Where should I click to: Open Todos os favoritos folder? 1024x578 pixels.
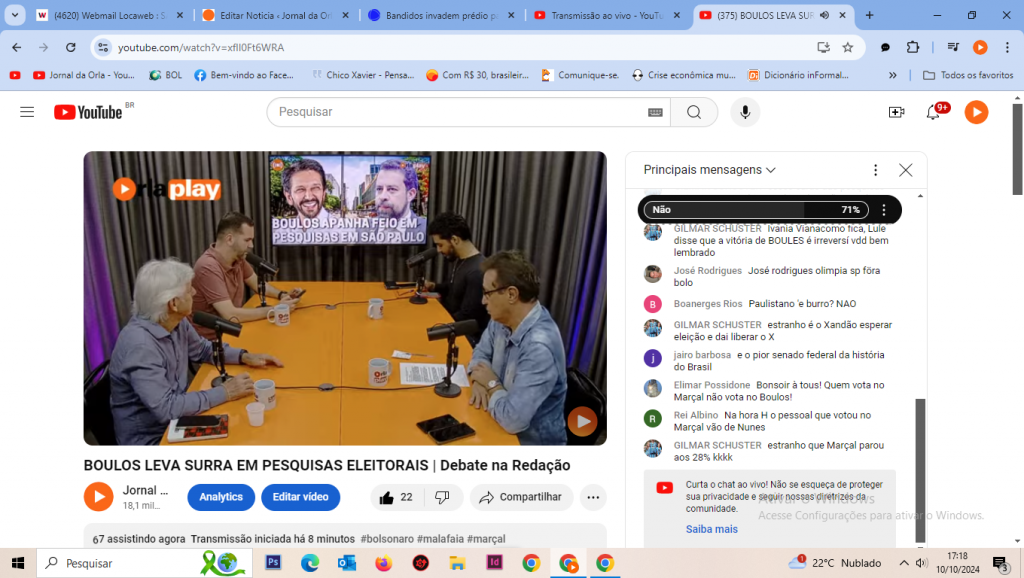point(968,75)
